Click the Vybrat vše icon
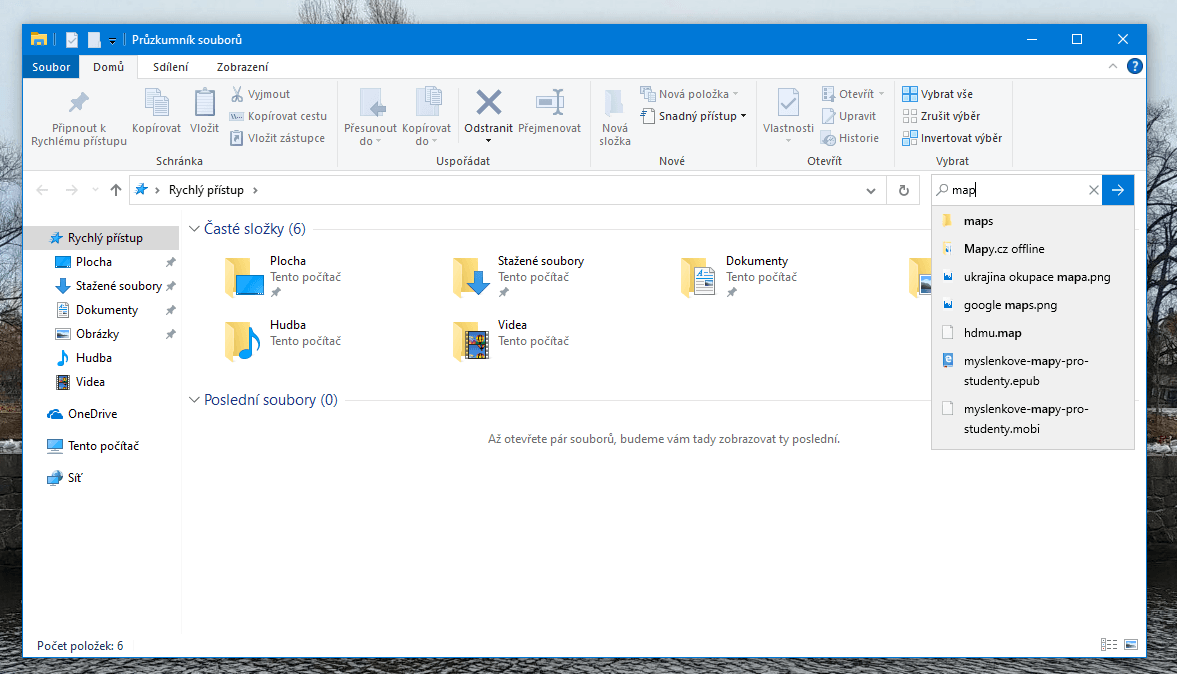 click(x=912, y=93)
